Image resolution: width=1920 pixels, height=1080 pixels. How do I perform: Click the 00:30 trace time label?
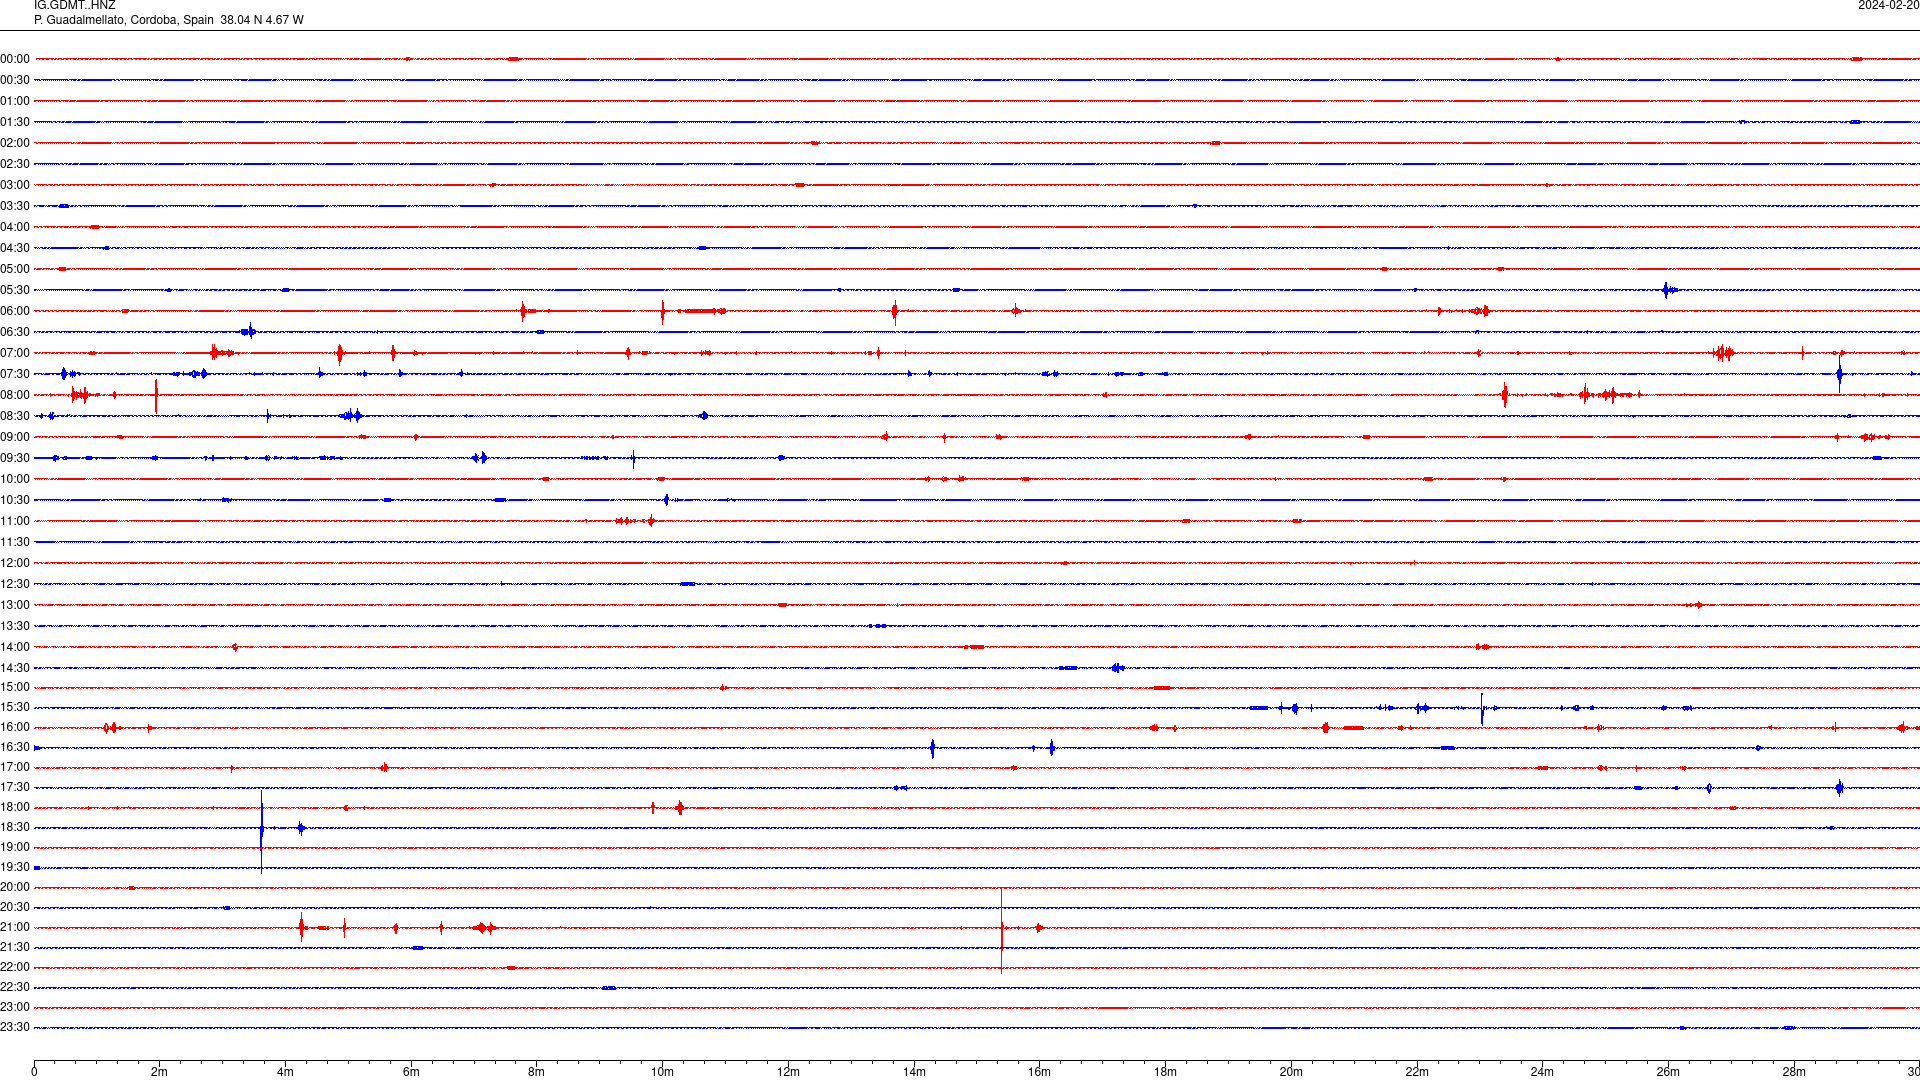15,80
